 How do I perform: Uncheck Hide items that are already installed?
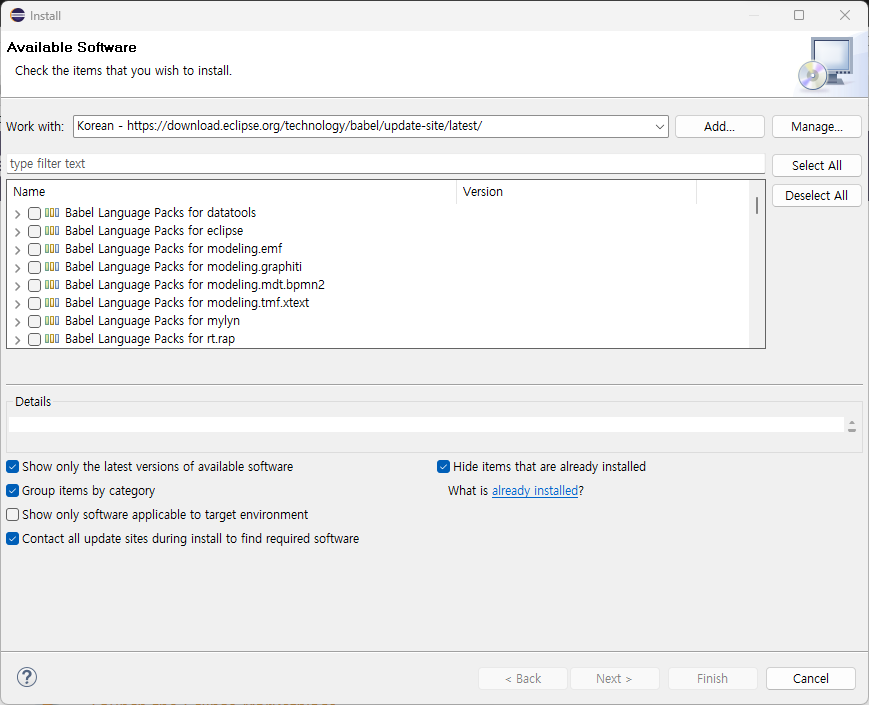pyautogui.click(x=443, y=467)
